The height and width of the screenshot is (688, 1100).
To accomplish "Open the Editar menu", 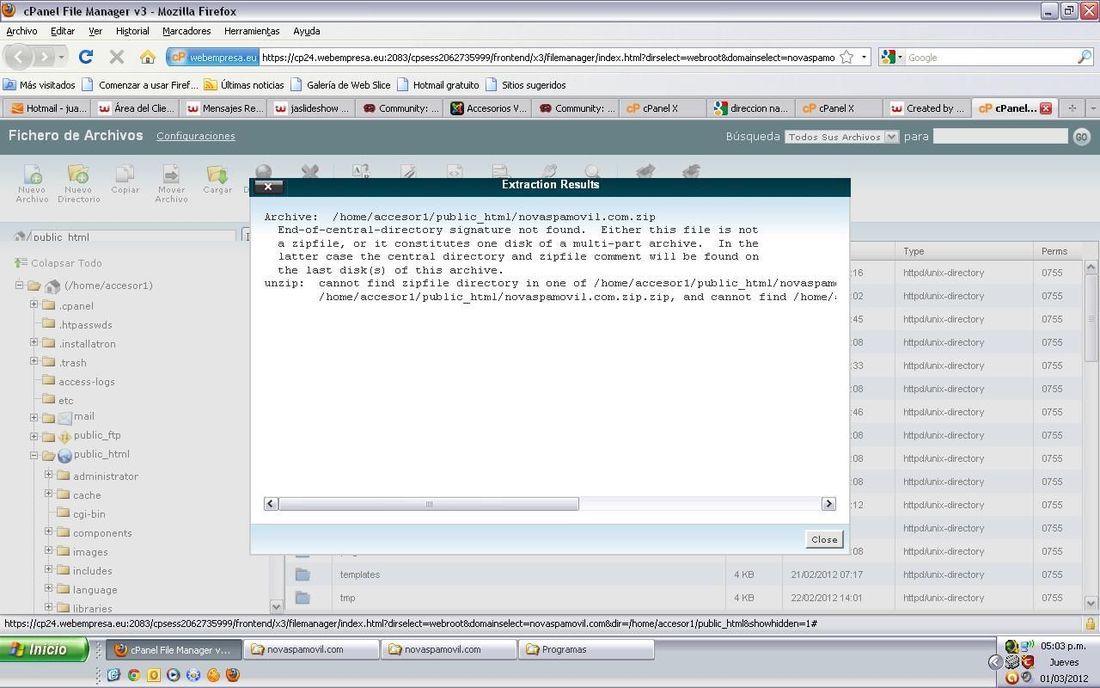I will [62, 31].
